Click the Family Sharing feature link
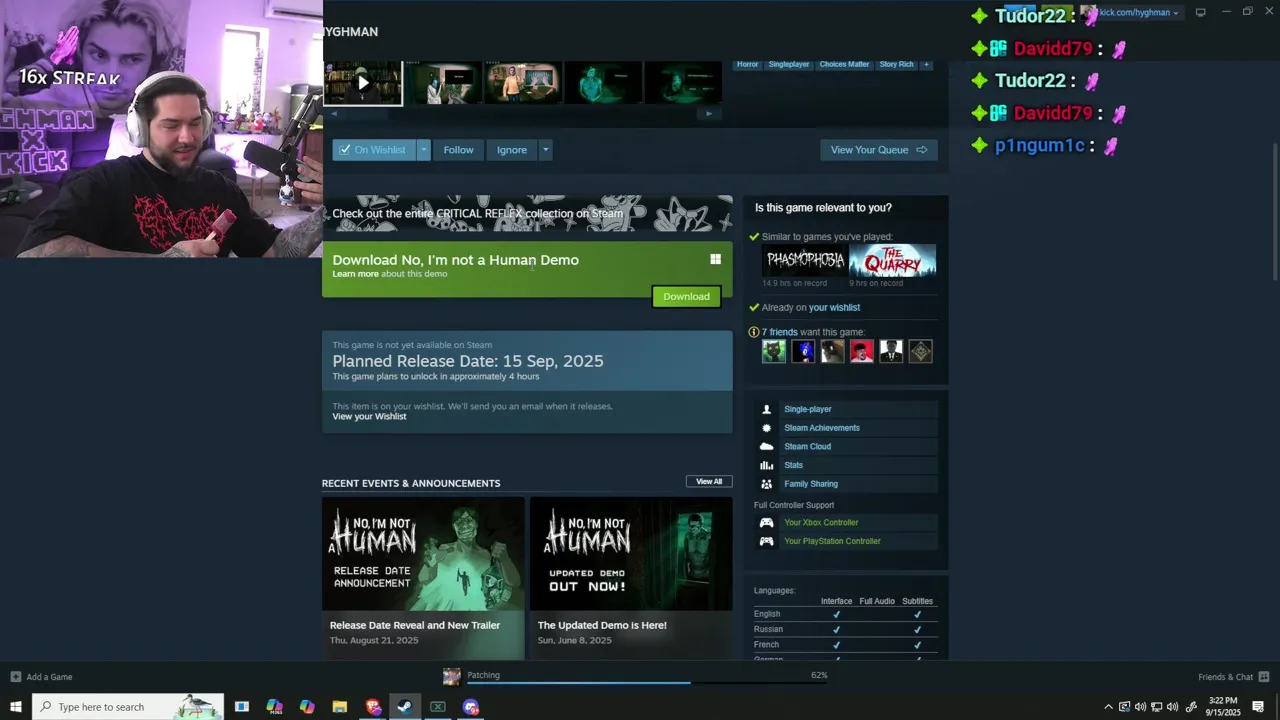Screen dimensions: 1280x720 811,484
